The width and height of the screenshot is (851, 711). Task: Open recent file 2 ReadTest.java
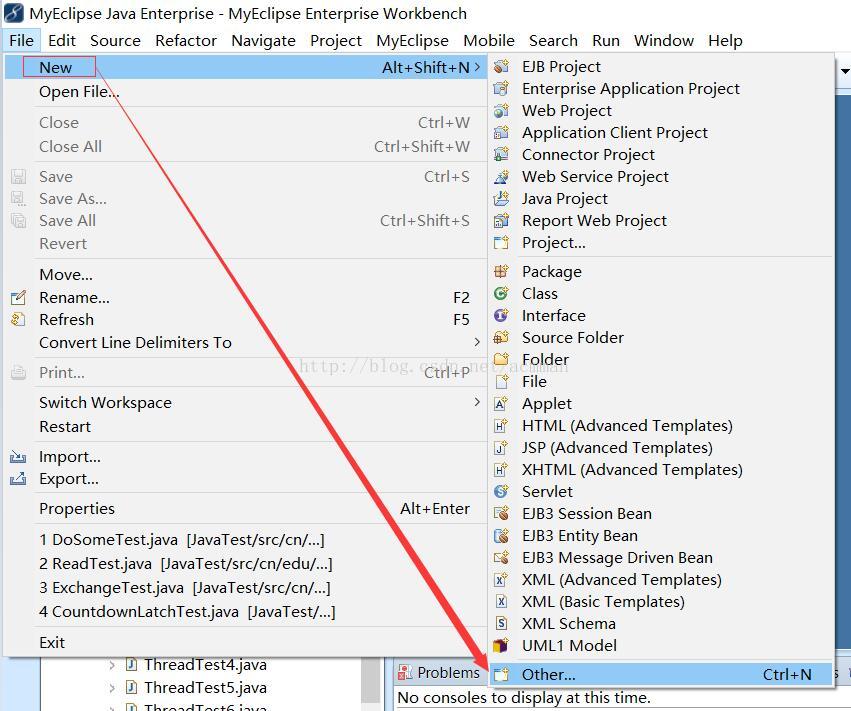point(246,563)
